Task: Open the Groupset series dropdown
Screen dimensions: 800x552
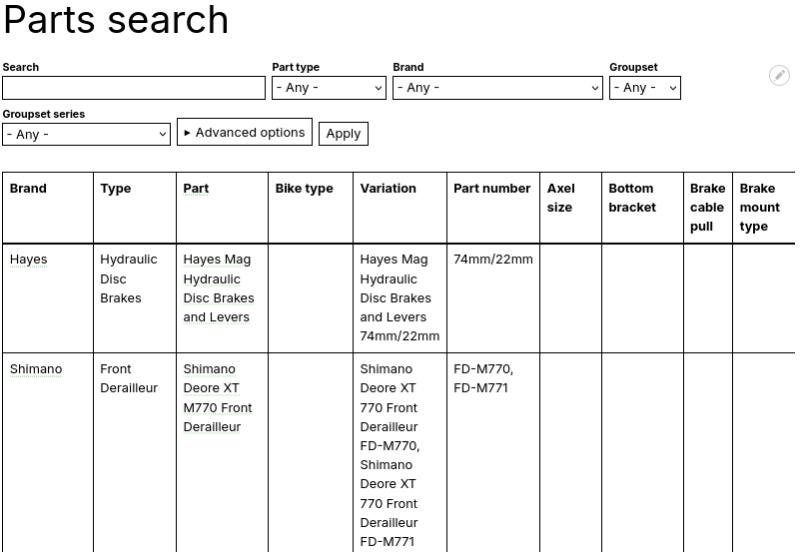Action: click(x=86, y=134)
